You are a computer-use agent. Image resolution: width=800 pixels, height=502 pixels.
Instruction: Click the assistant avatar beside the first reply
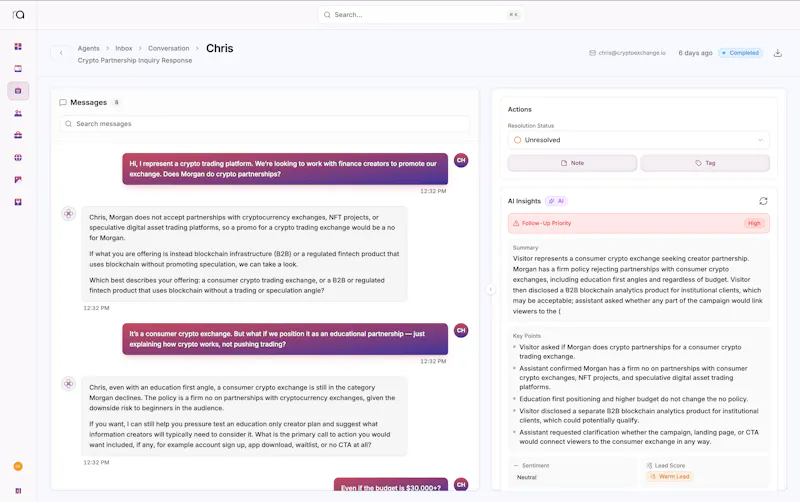click(68, 213)
